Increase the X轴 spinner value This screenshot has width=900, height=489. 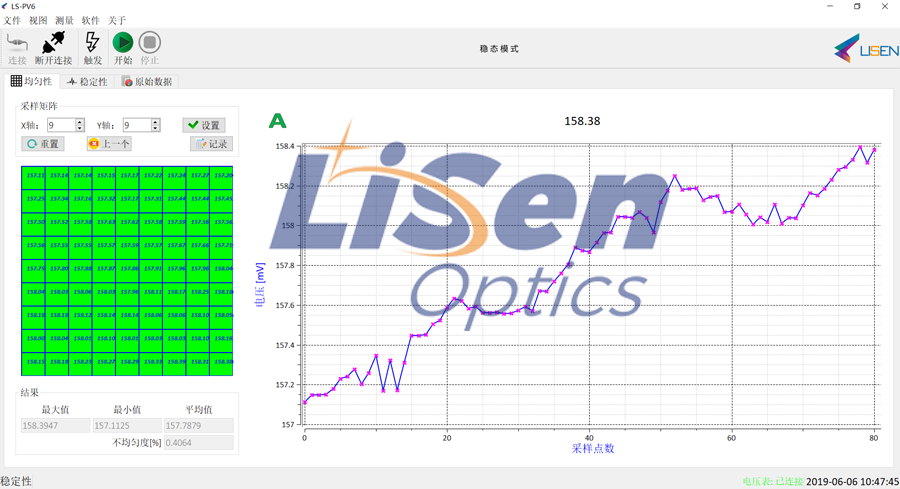80,122
